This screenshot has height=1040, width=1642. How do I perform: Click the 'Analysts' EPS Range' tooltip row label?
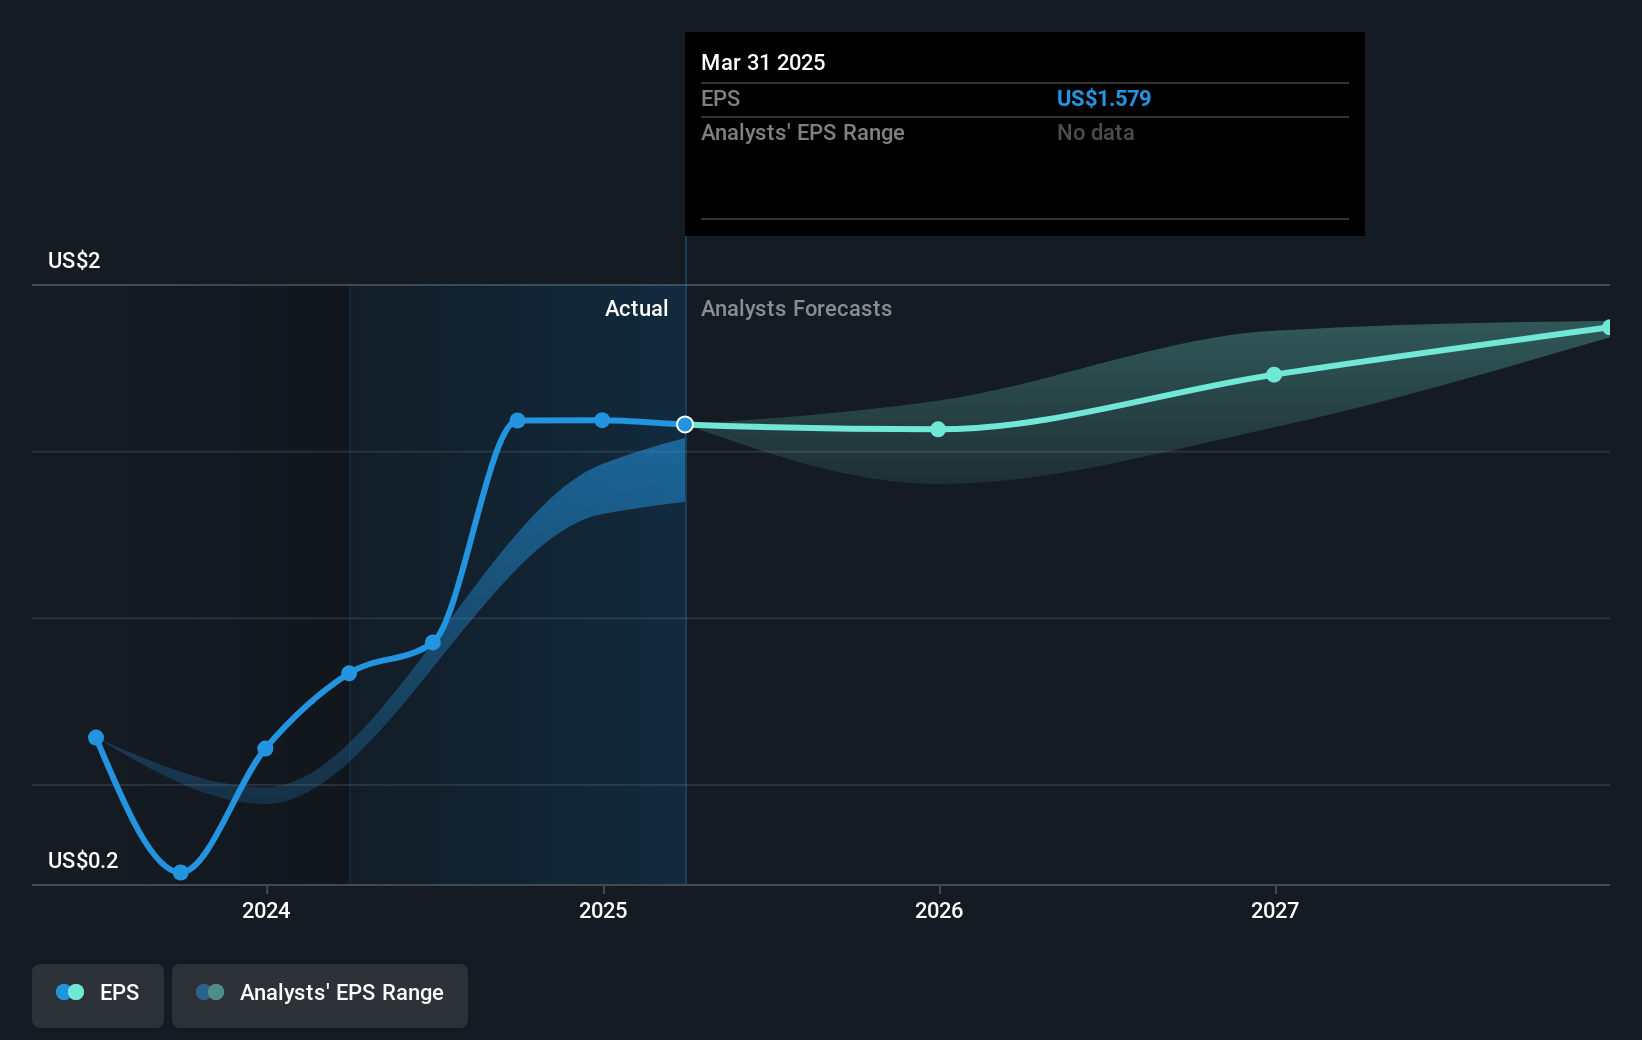(x=803, y=132)
